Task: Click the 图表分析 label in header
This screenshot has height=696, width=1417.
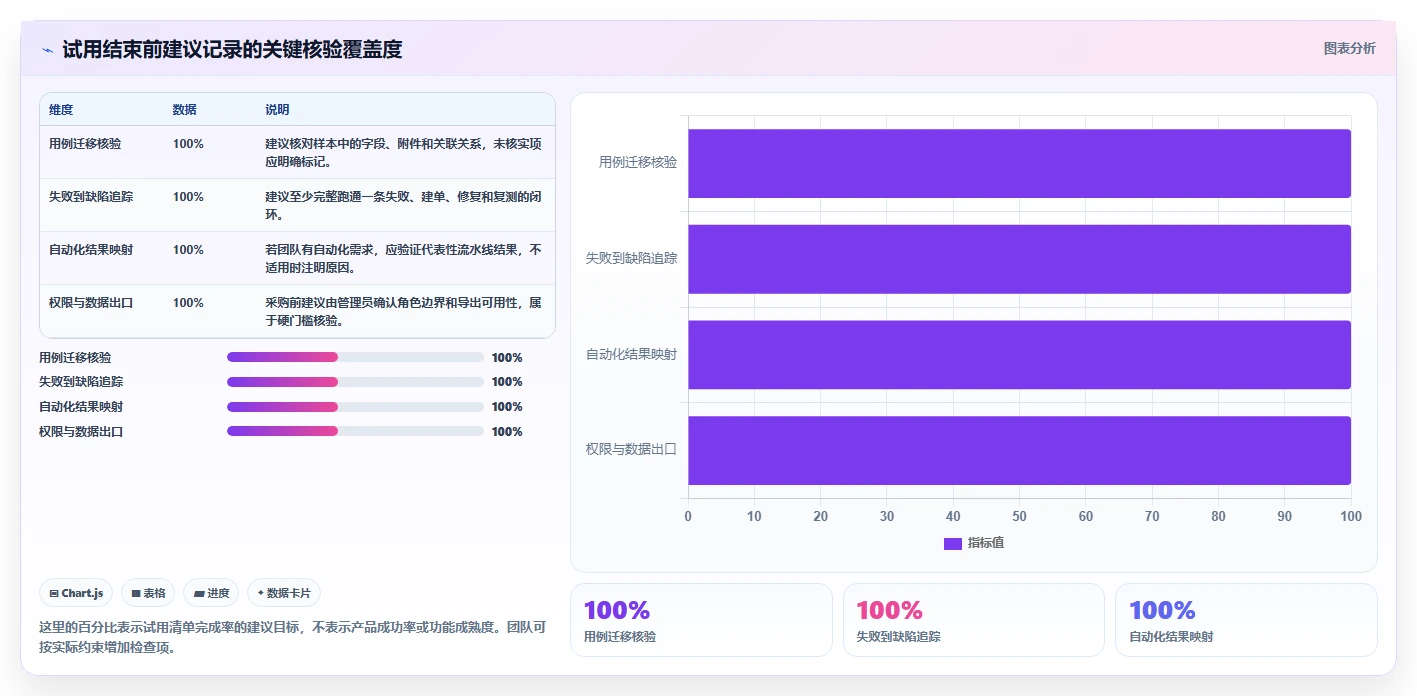Action: pyautogui.click(x=1349, y=48)
